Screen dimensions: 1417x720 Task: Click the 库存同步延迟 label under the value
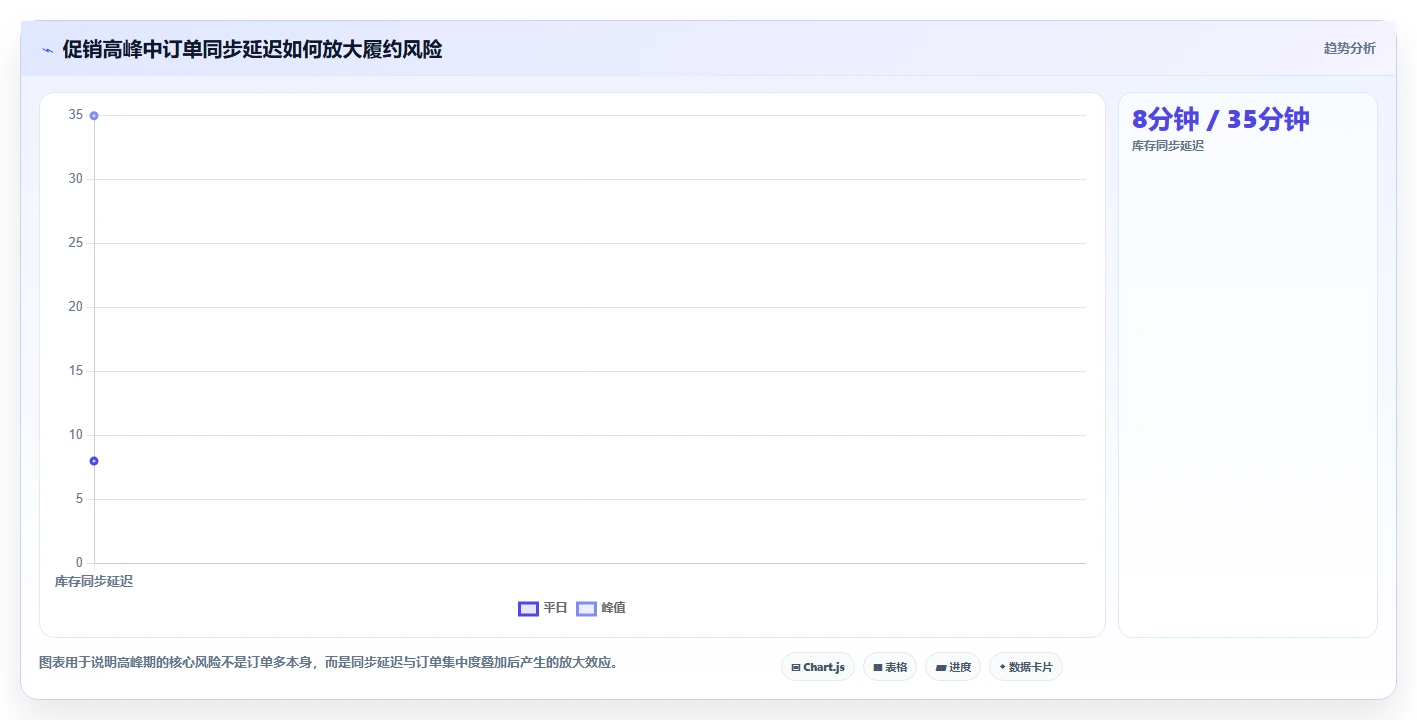point(1167,146)
